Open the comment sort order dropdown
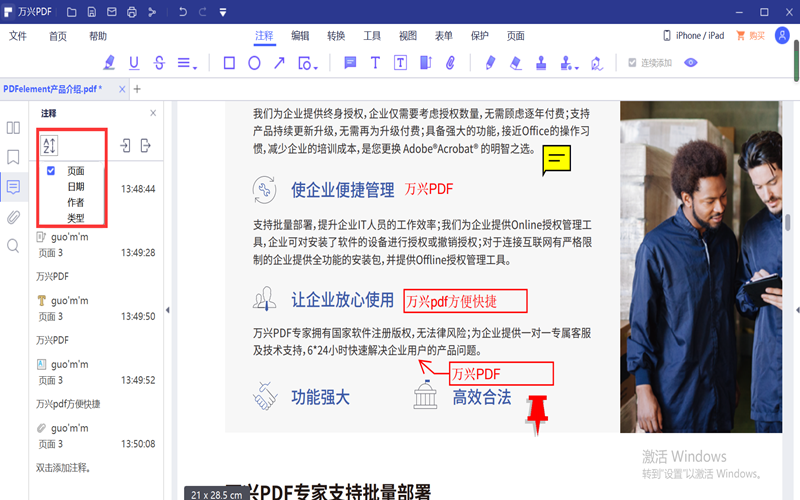This screenshot has width=800, height=500. click(49, 147)
